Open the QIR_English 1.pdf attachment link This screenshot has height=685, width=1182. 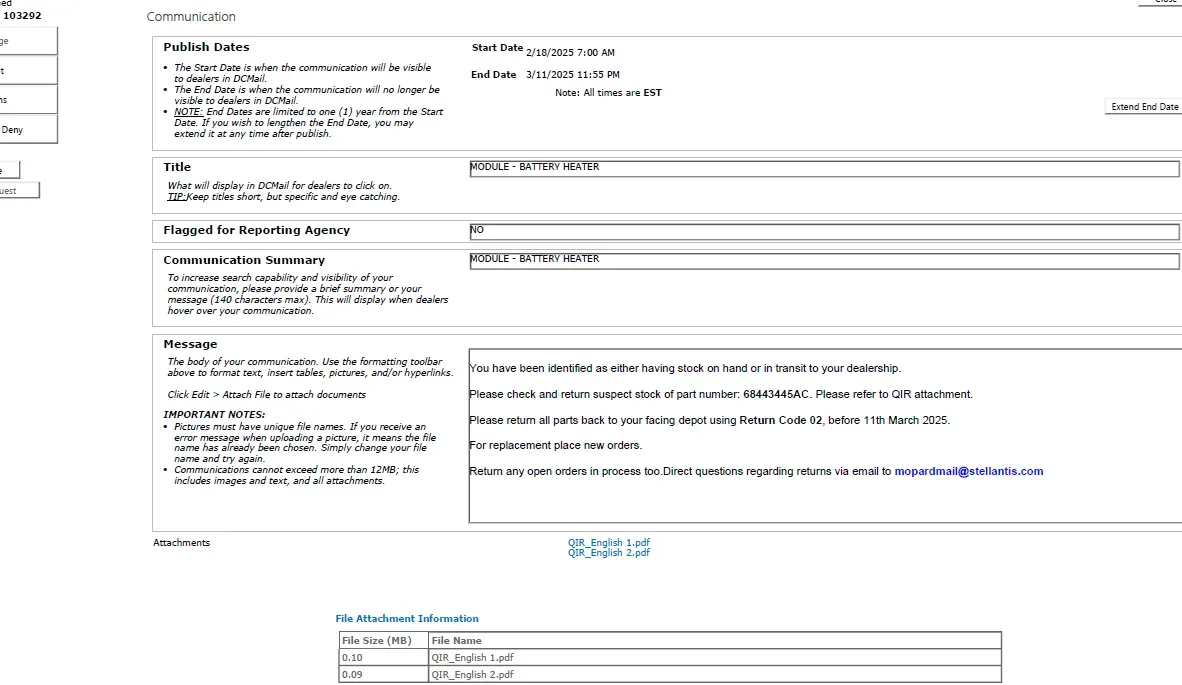608,543
